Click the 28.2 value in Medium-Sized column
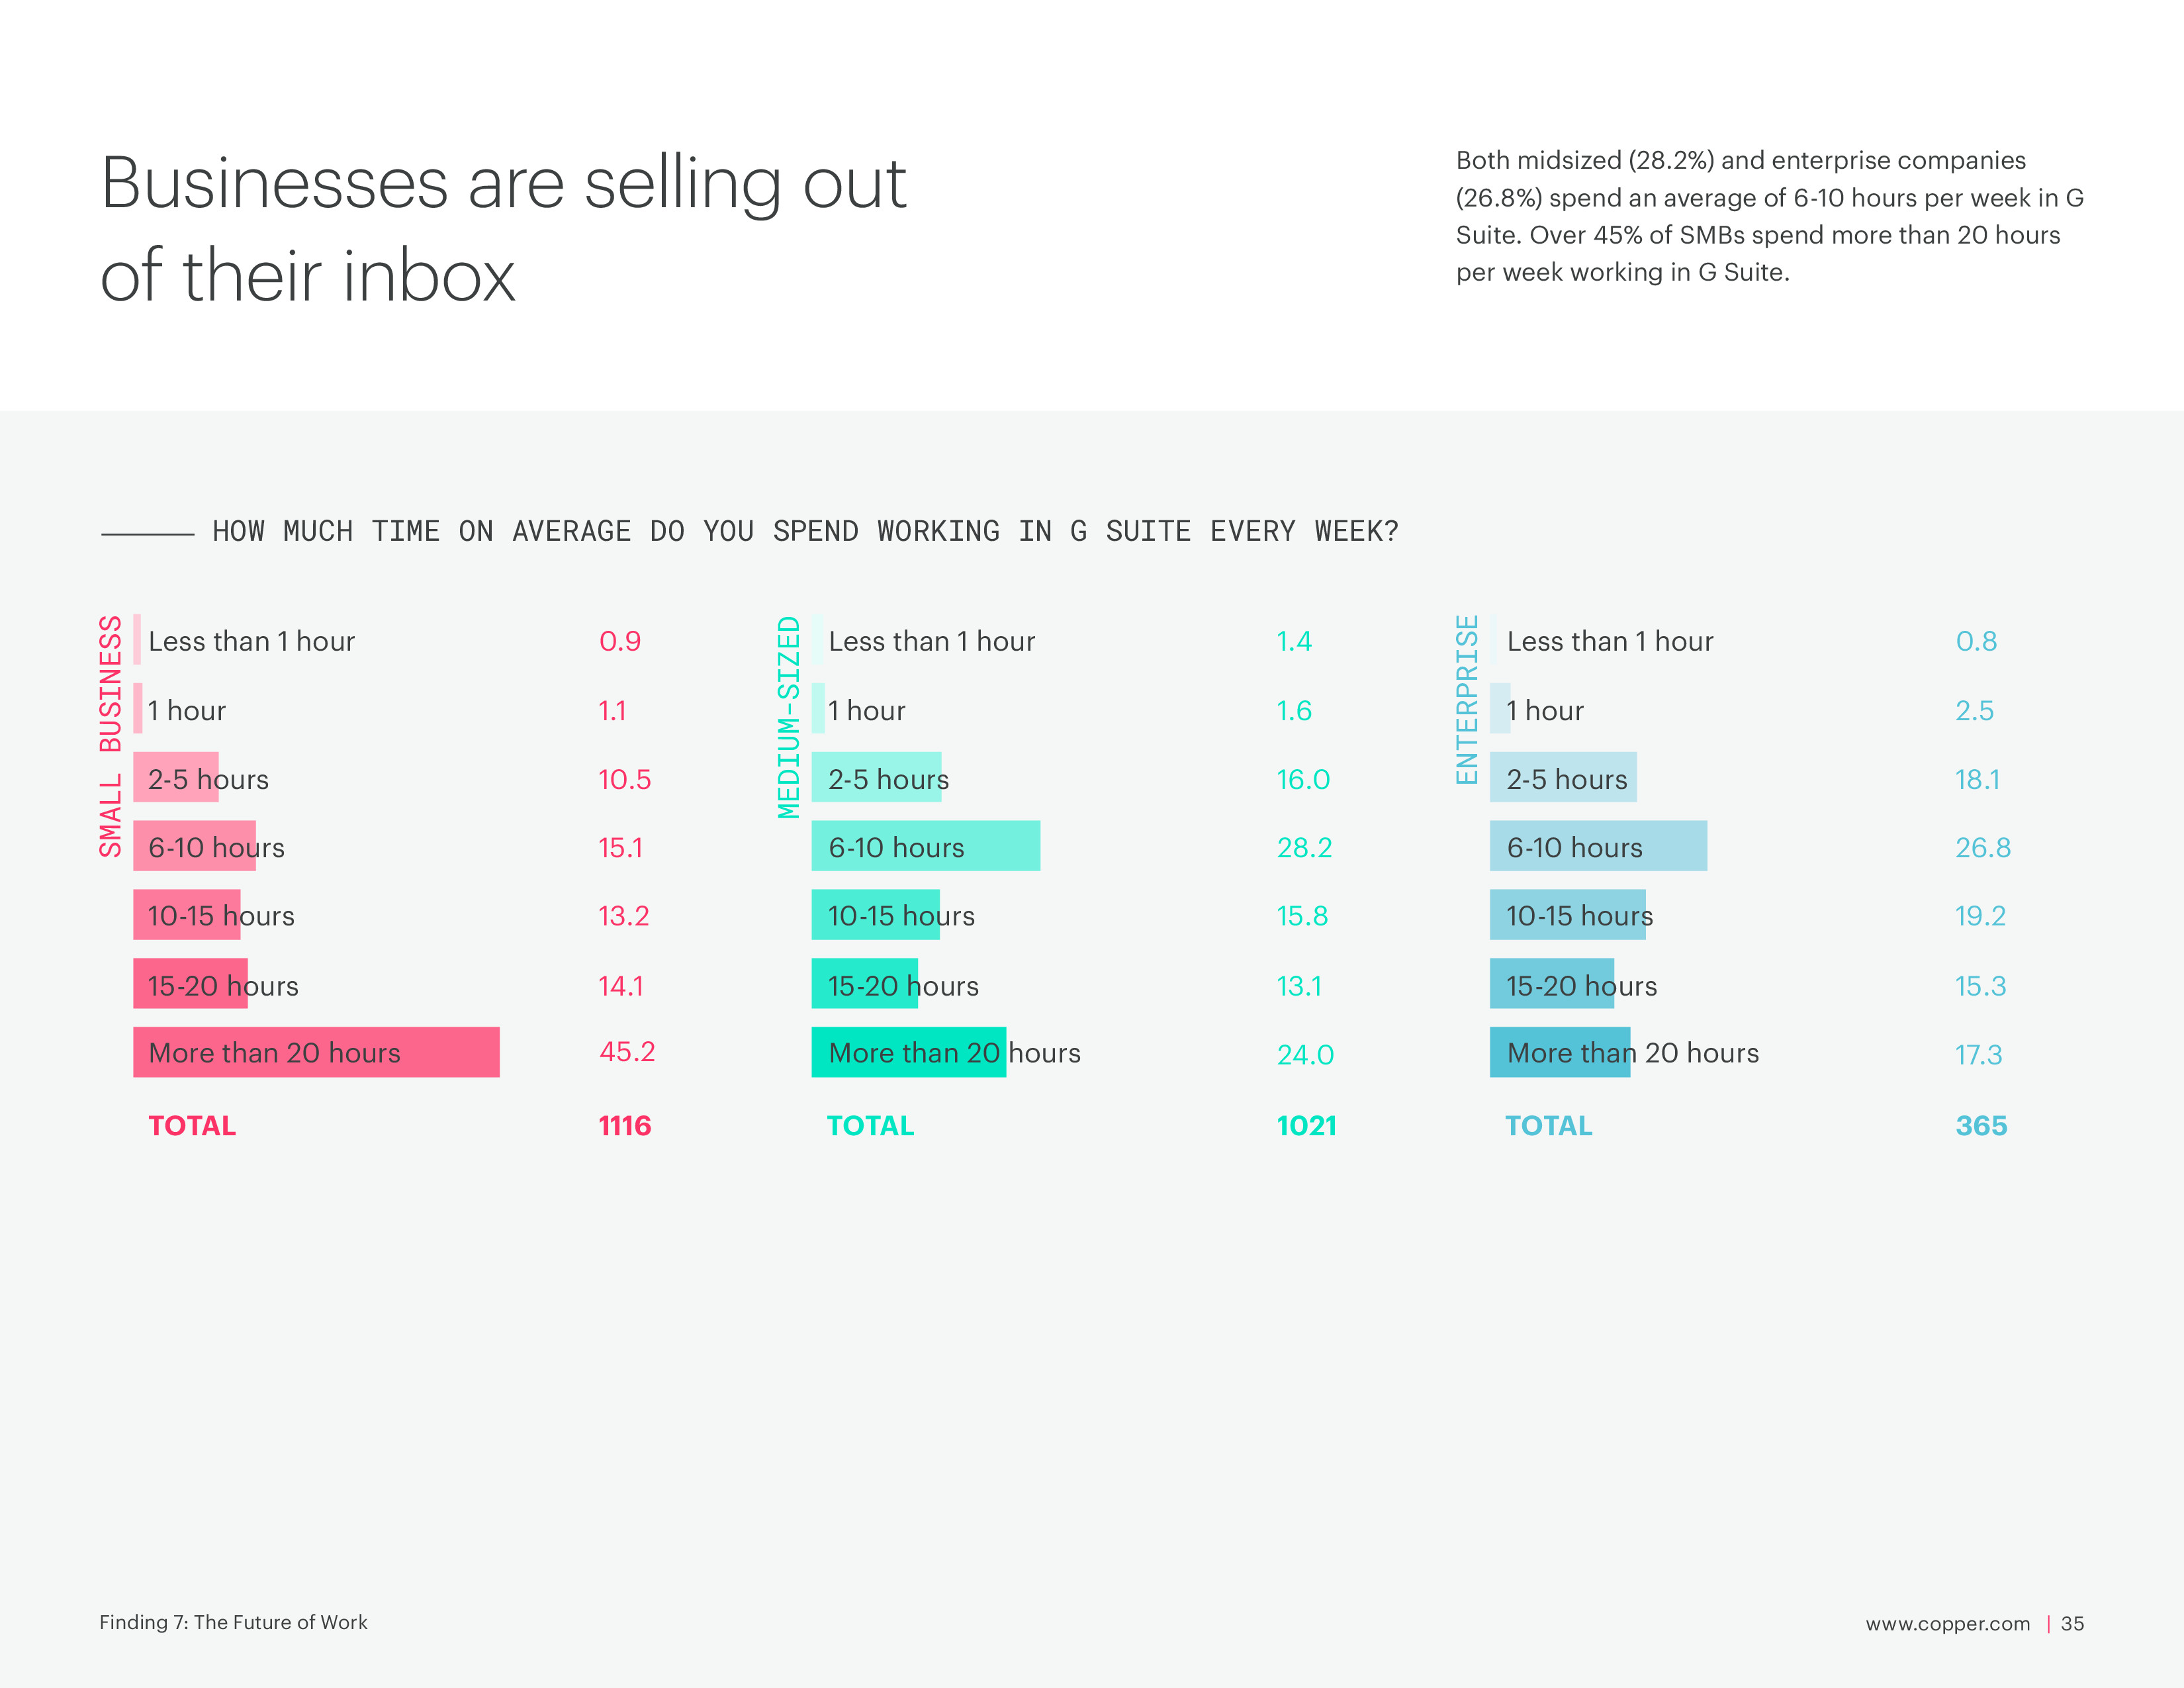 (x=1304, y=848)
